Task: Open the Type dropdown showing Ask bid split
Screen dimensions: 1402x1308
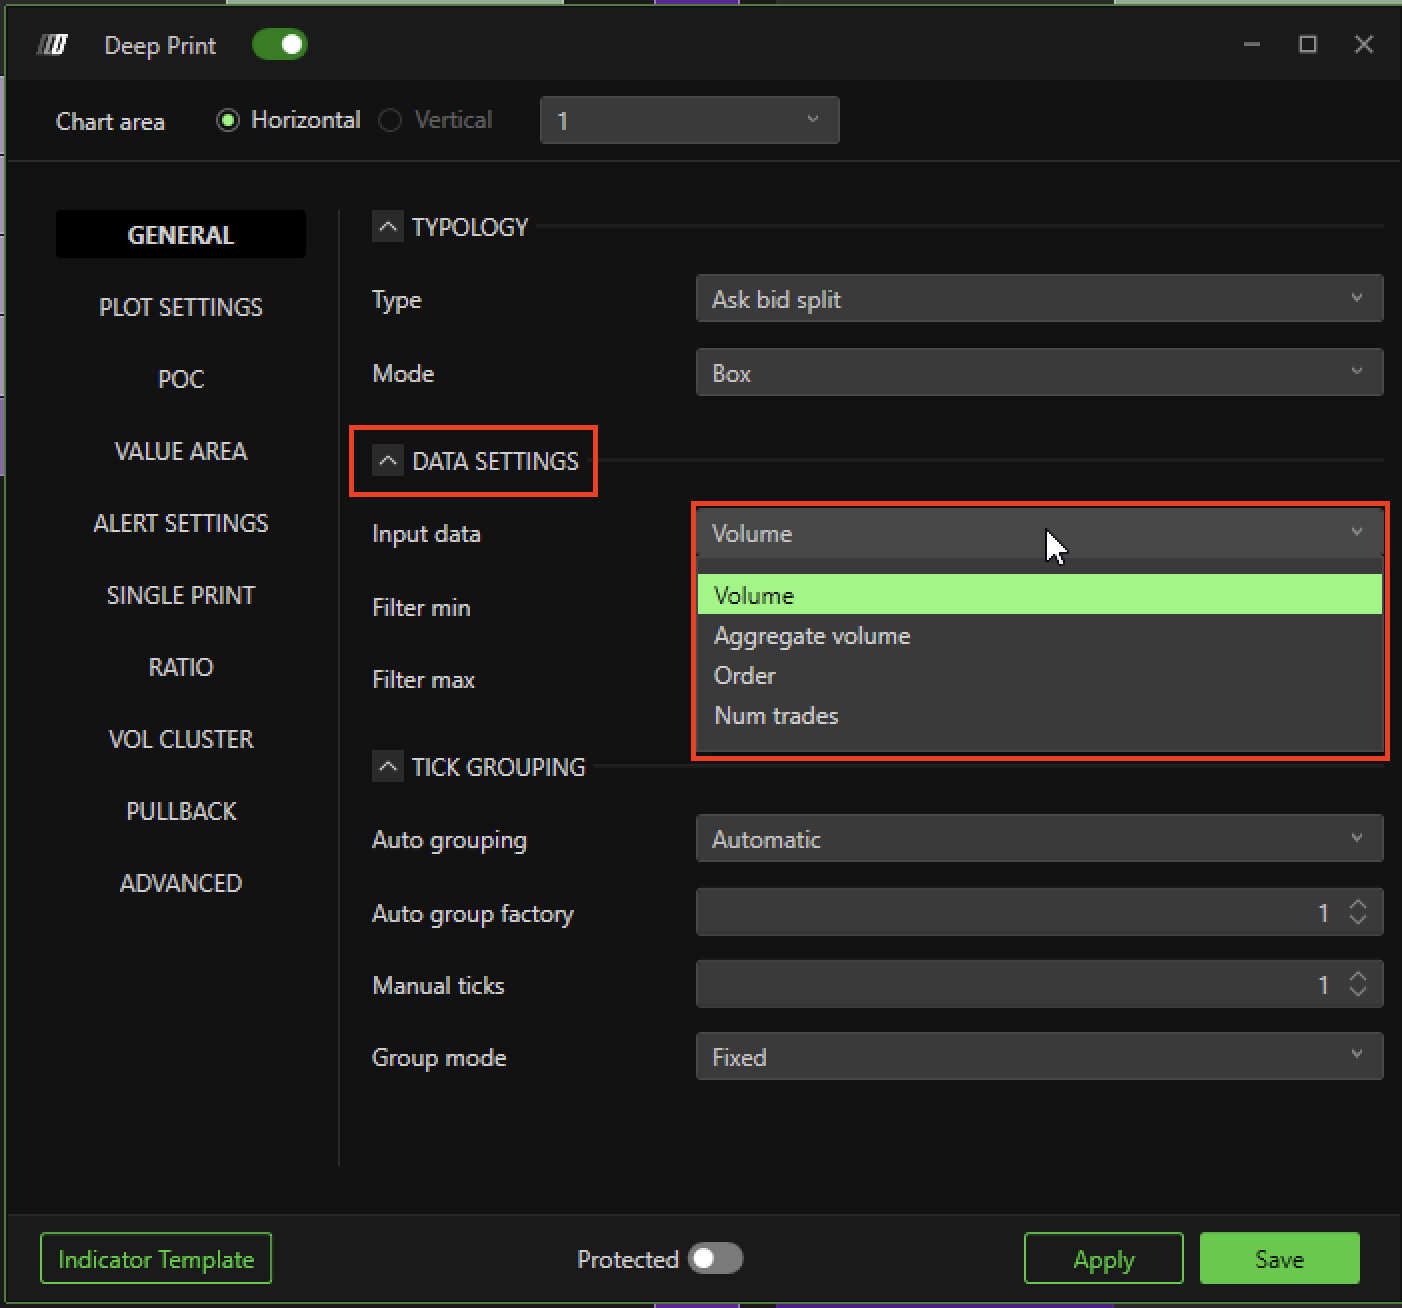Action: (x=1038, y=299)
